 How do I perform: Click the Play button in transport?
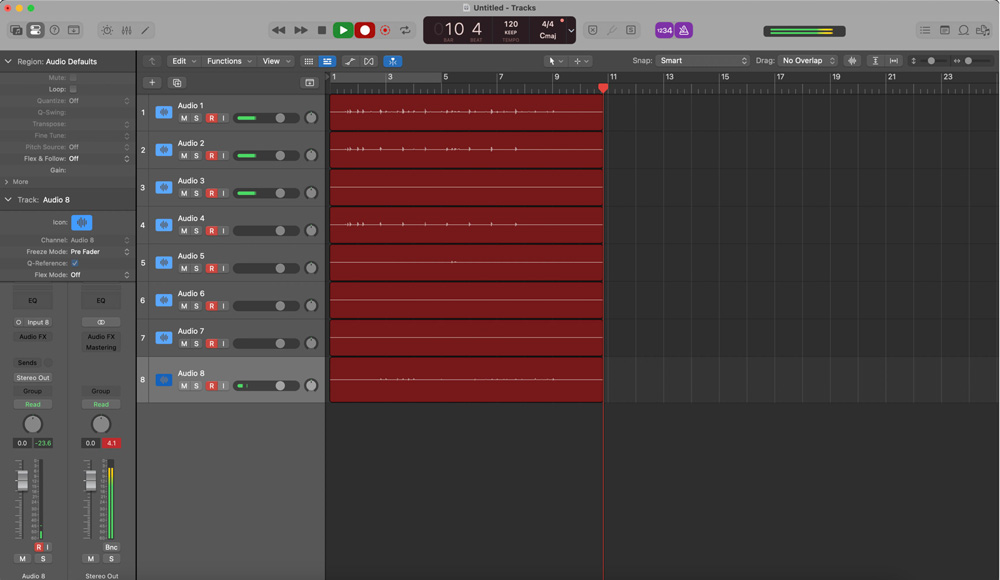342,30
